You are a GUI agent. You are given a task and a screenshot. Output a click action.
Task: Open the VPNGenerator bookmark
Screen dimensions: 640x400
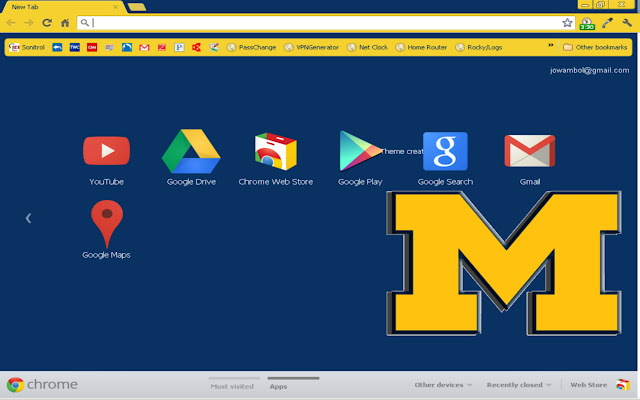point(311,47)
